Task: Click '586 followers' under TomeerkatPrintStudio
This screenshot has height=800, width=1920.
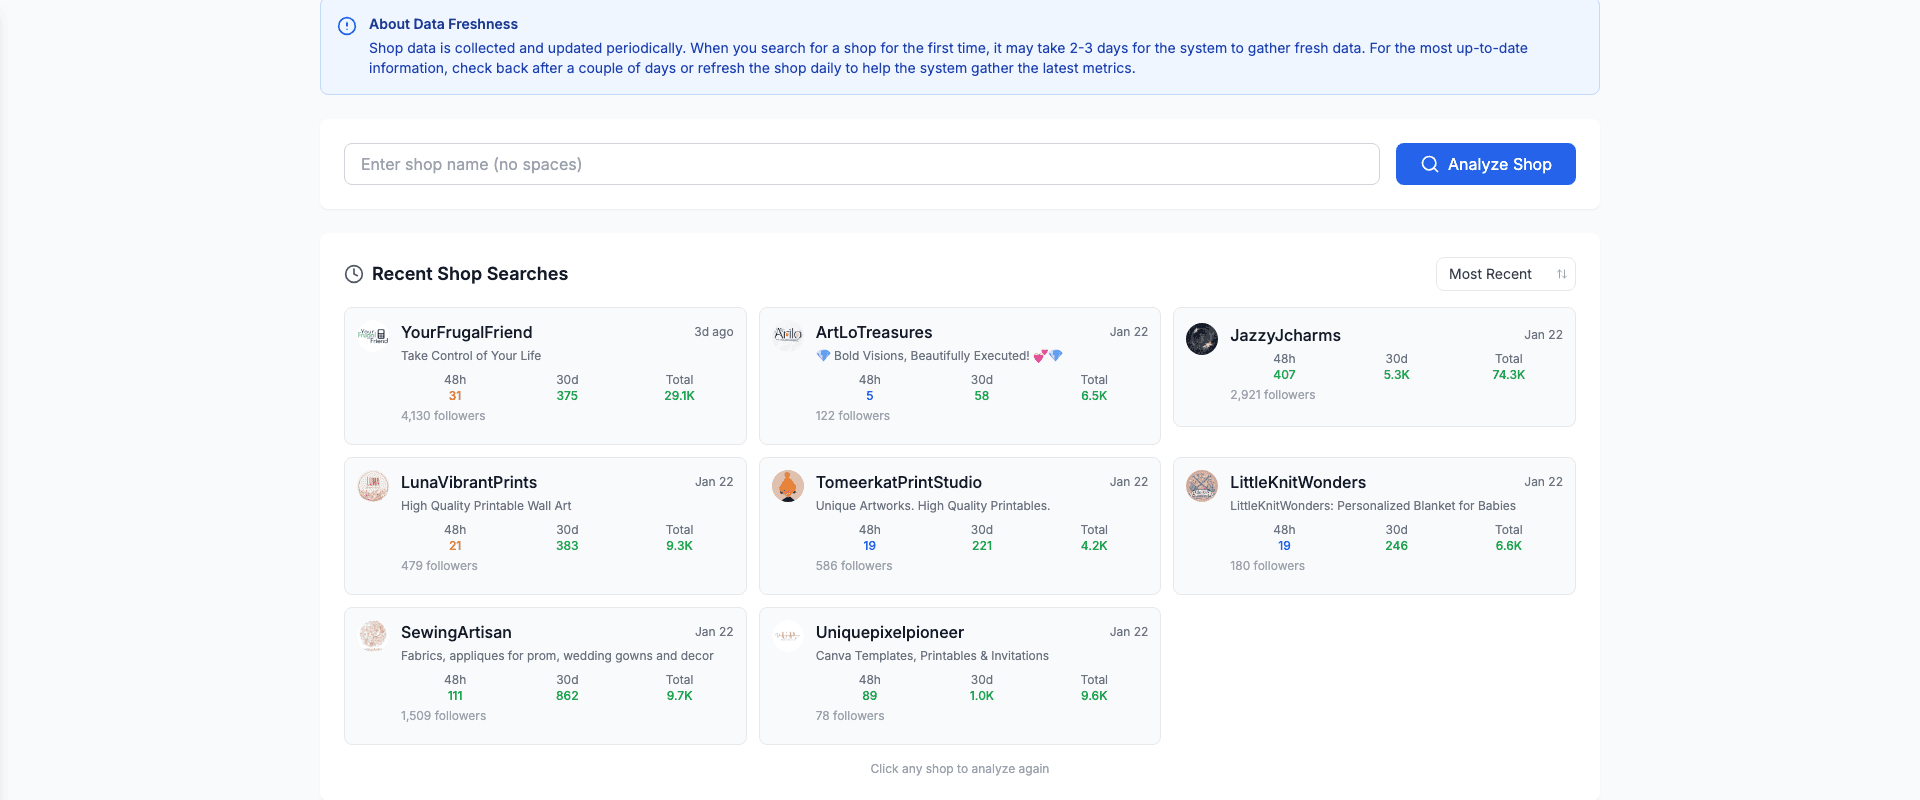Action: click(x=854, y=566)
